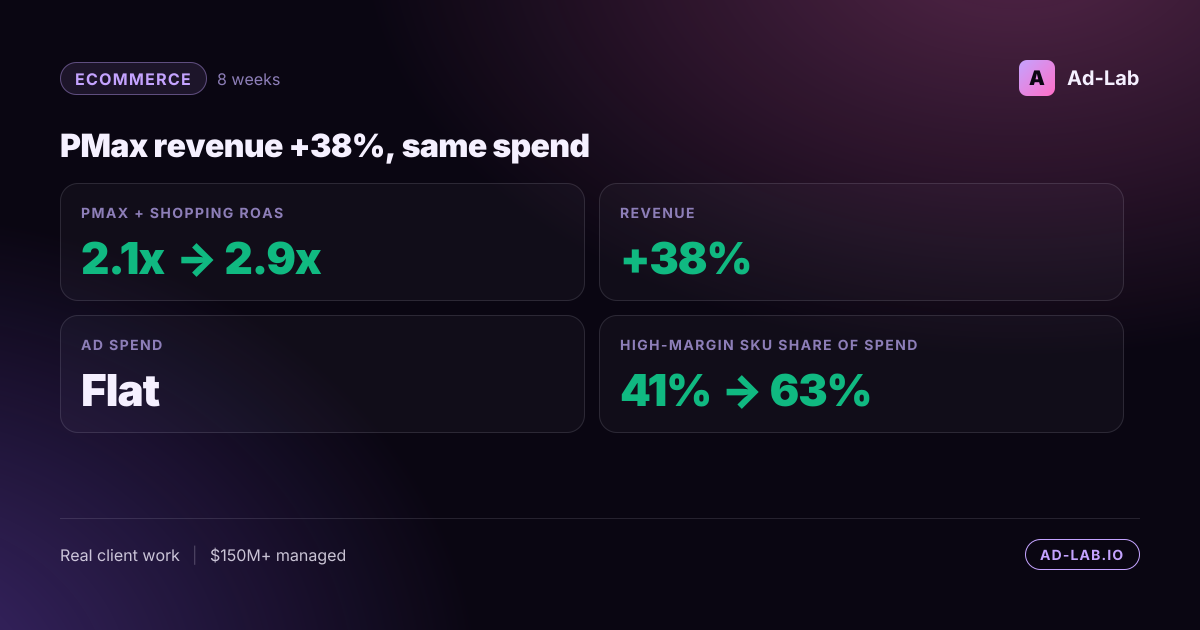
Task: Click the arrow in SKU share metric
Action: pos(740,393)
